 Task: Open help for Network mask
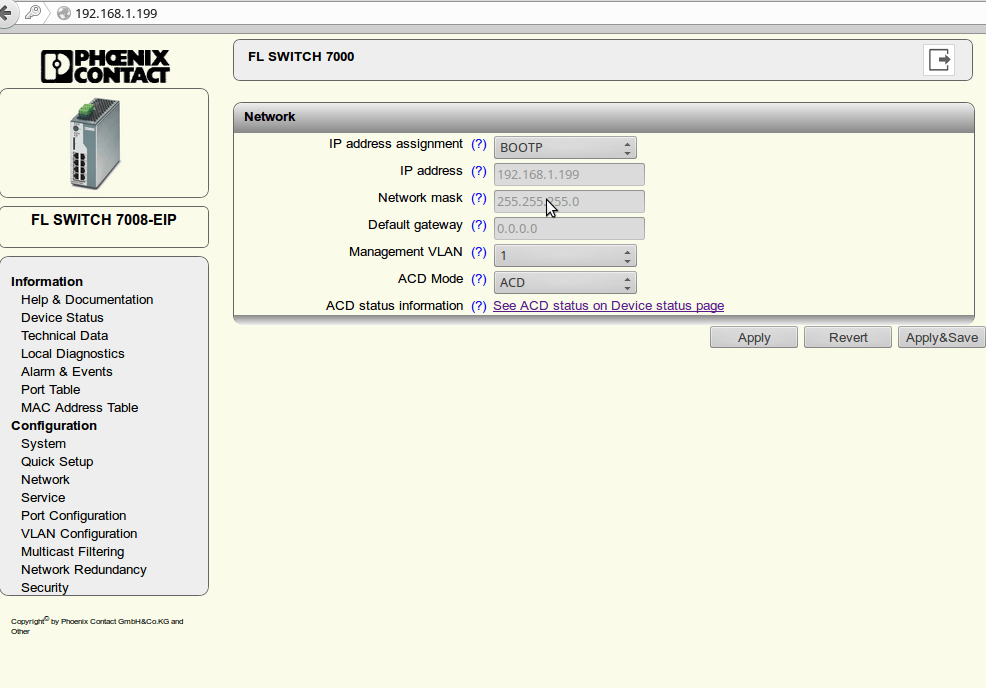point(479,198)
